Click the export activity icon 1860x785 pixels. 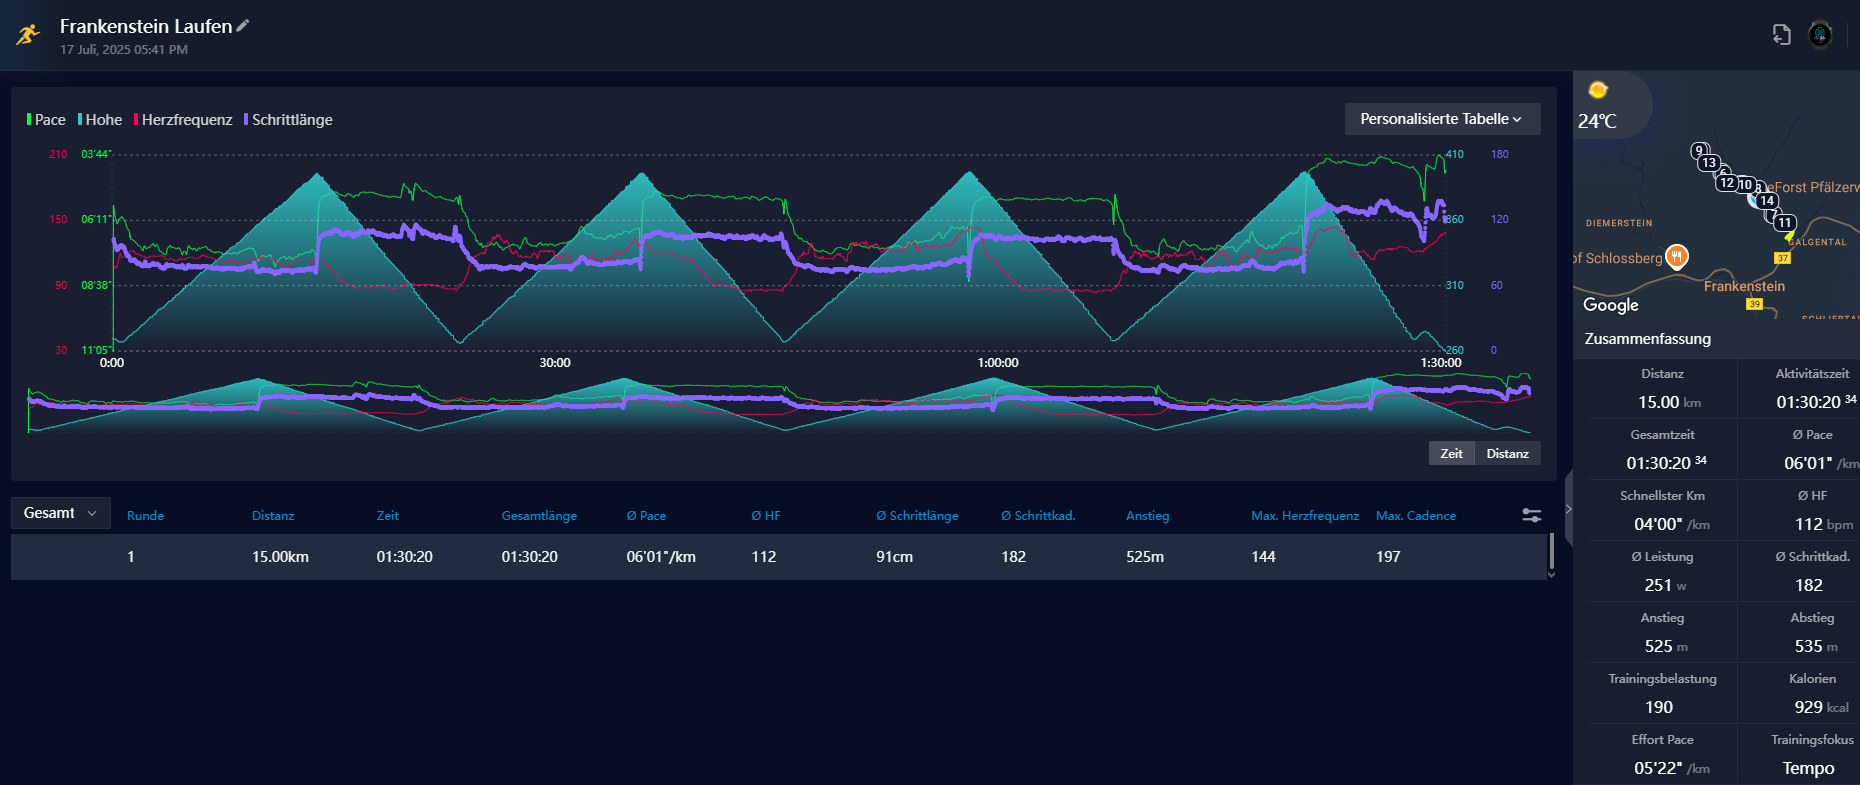(1781, 35)
